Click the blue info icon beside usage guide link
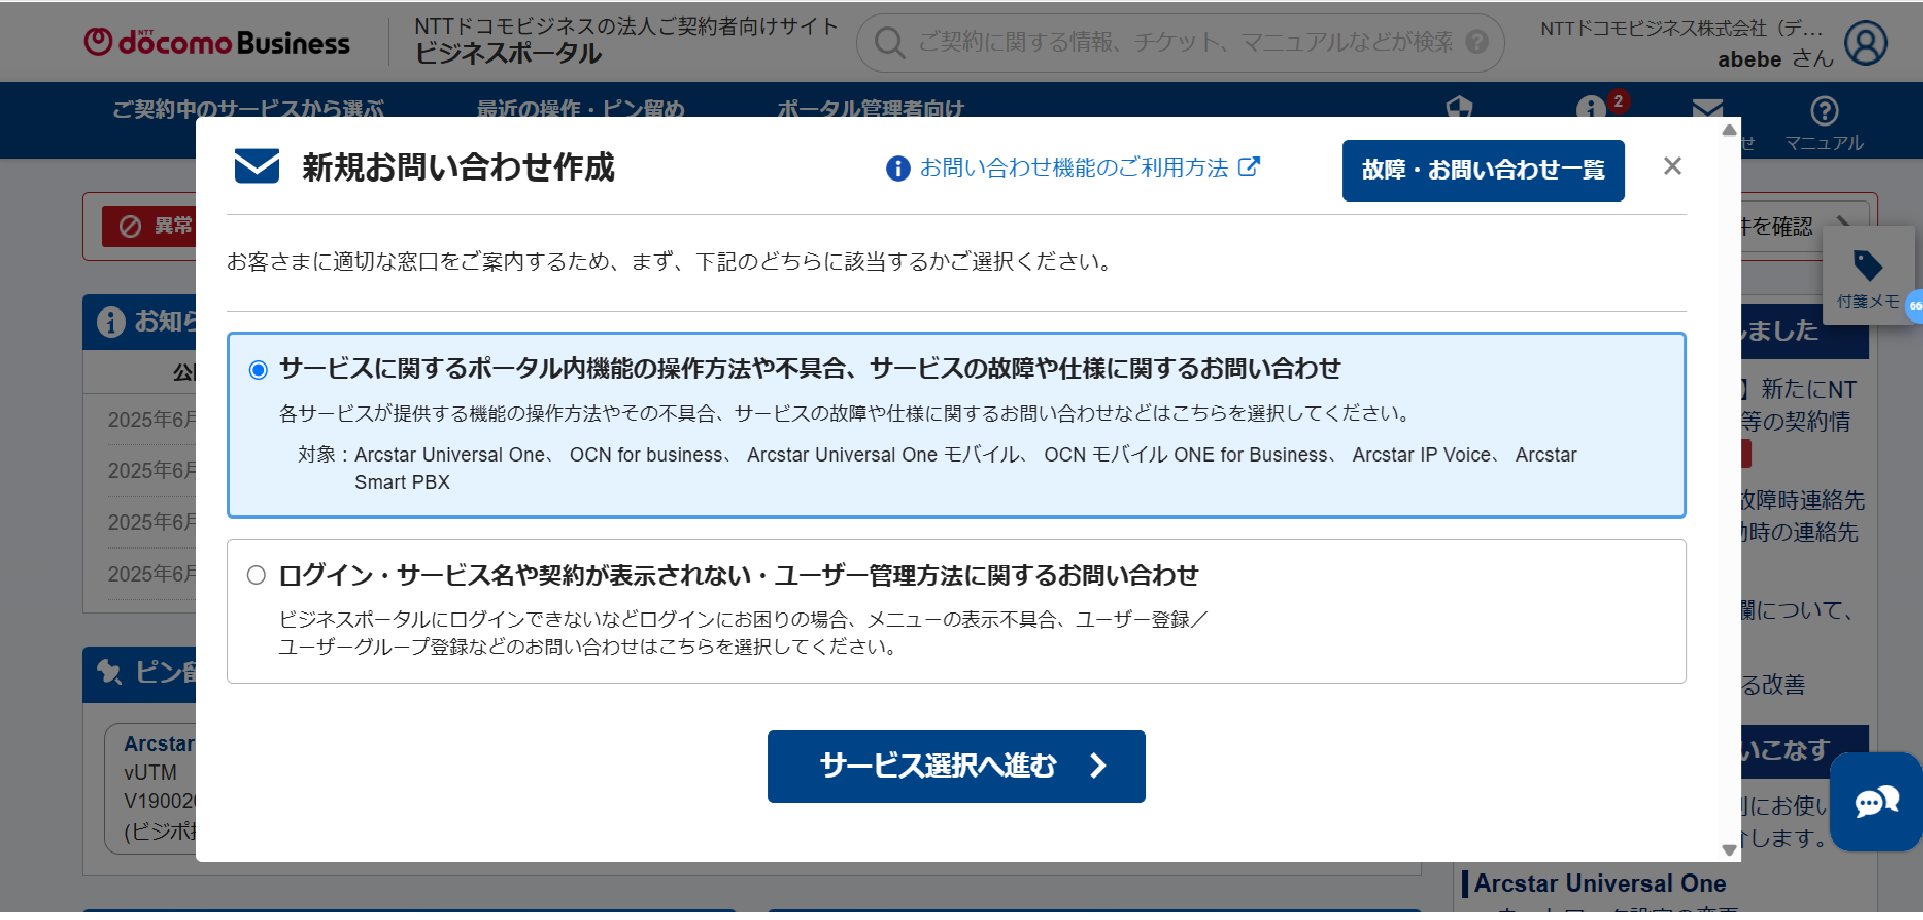 pyautogui.click(x=898, y=168)
